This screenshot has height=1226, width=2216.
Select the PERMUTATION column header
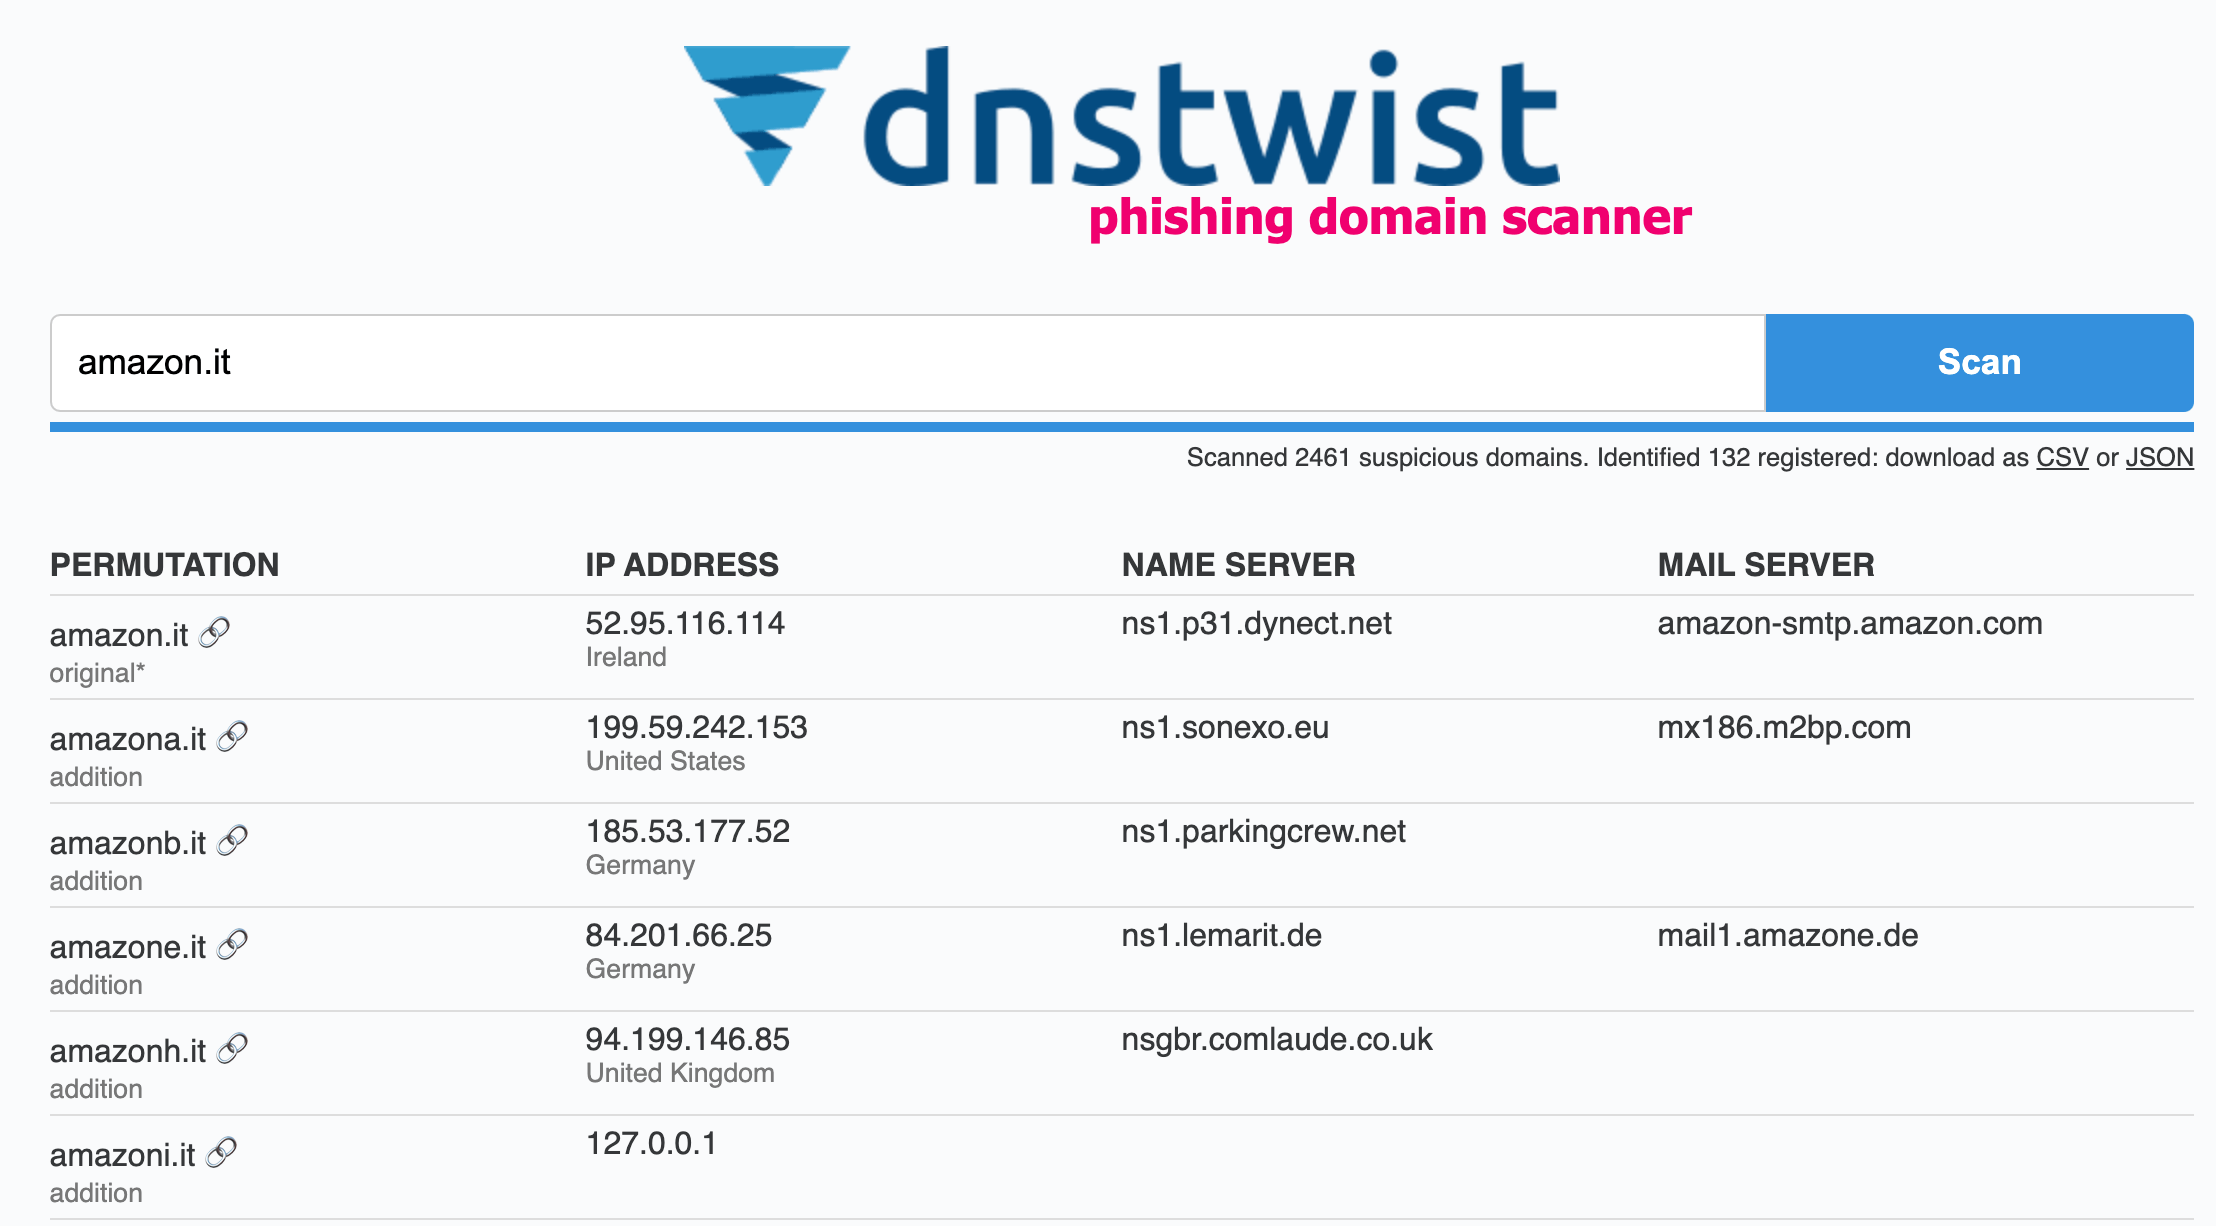165,564
